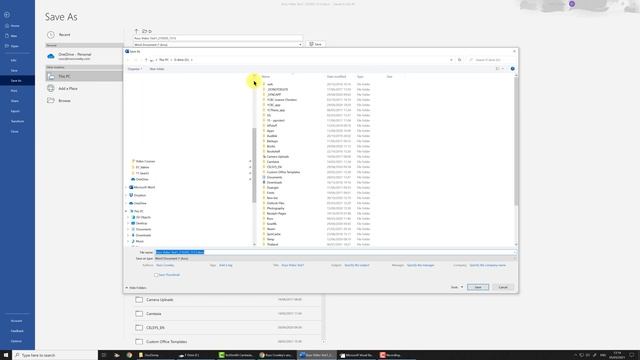The image size is (640, 360).
Task: Click the Up arrow in dialog address bar
Action: (x=146, y=60)
